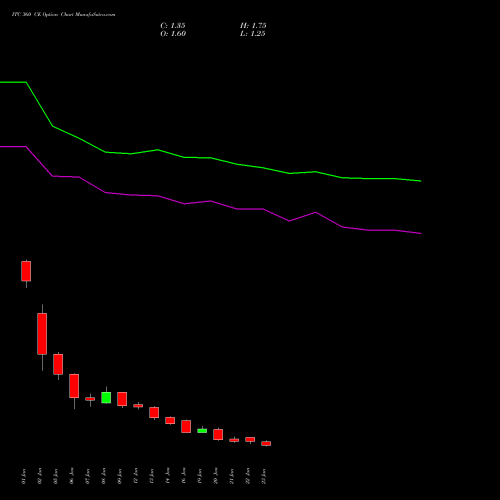Click the 07 Jan date label

point(88,476)
